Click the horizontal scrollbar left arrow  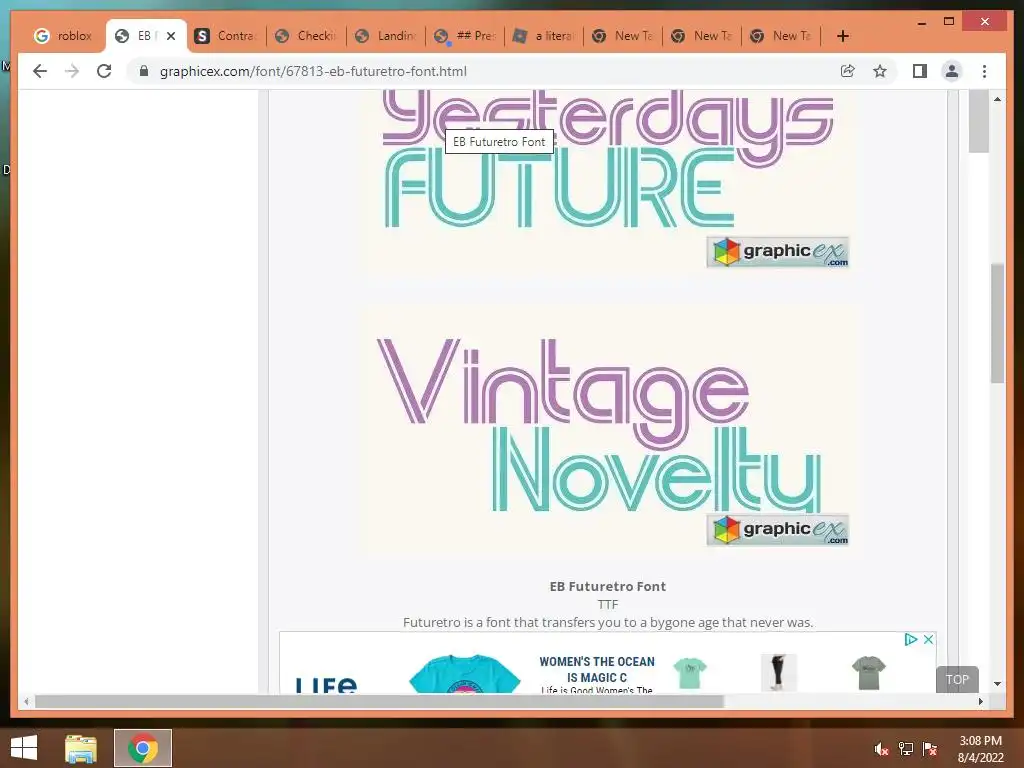tap(26, 701)
